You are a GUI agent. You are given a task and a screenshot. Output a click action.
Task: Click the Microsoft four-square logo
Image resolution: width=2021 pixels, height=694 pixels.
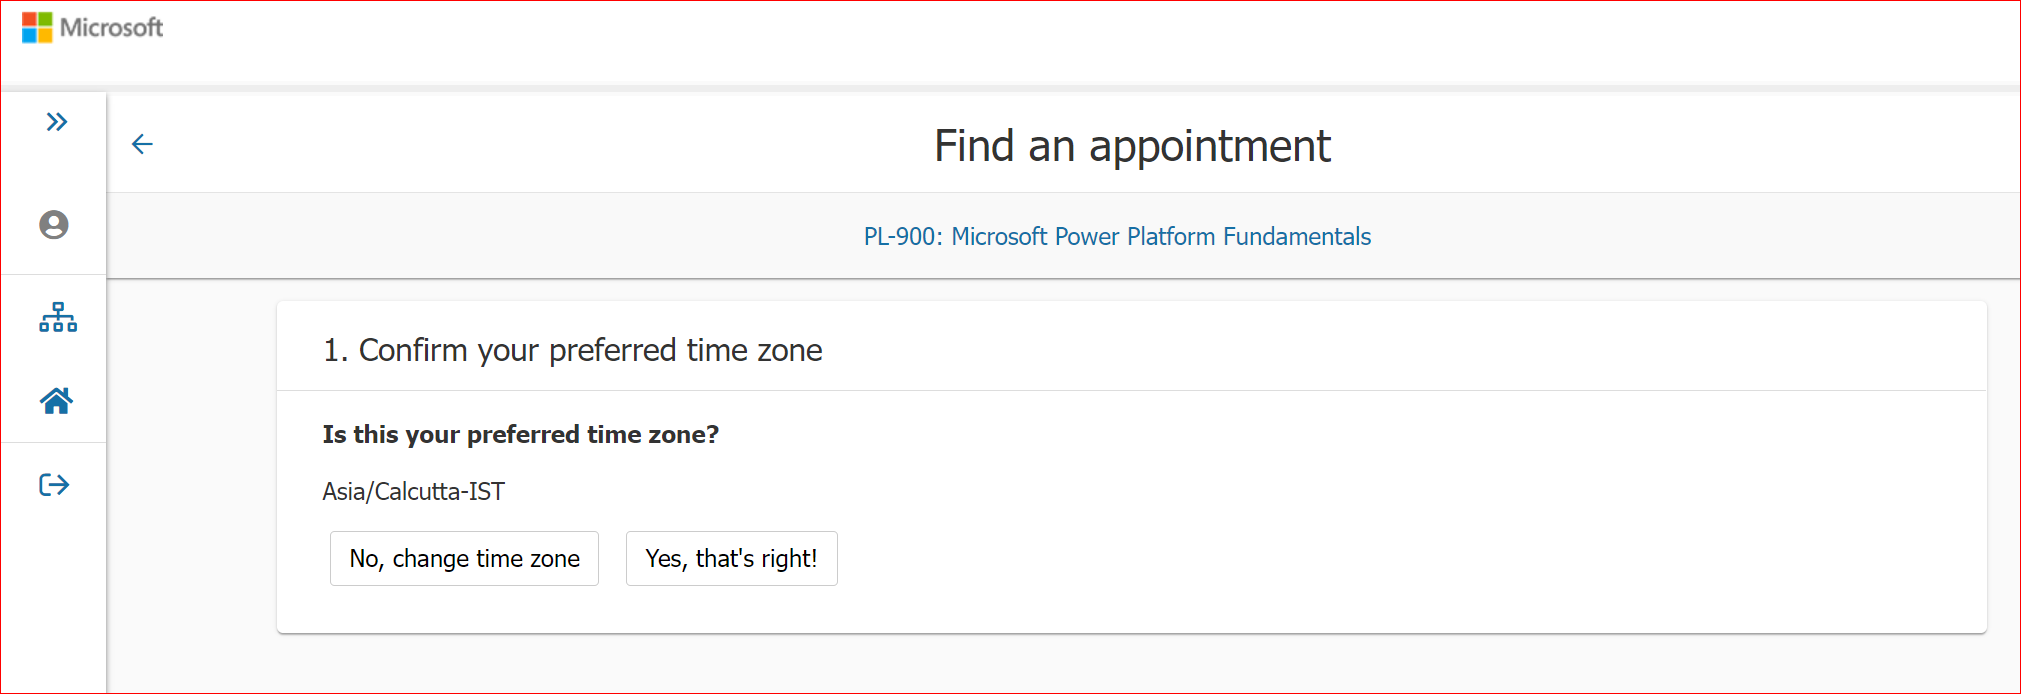[x=37, y=28]
